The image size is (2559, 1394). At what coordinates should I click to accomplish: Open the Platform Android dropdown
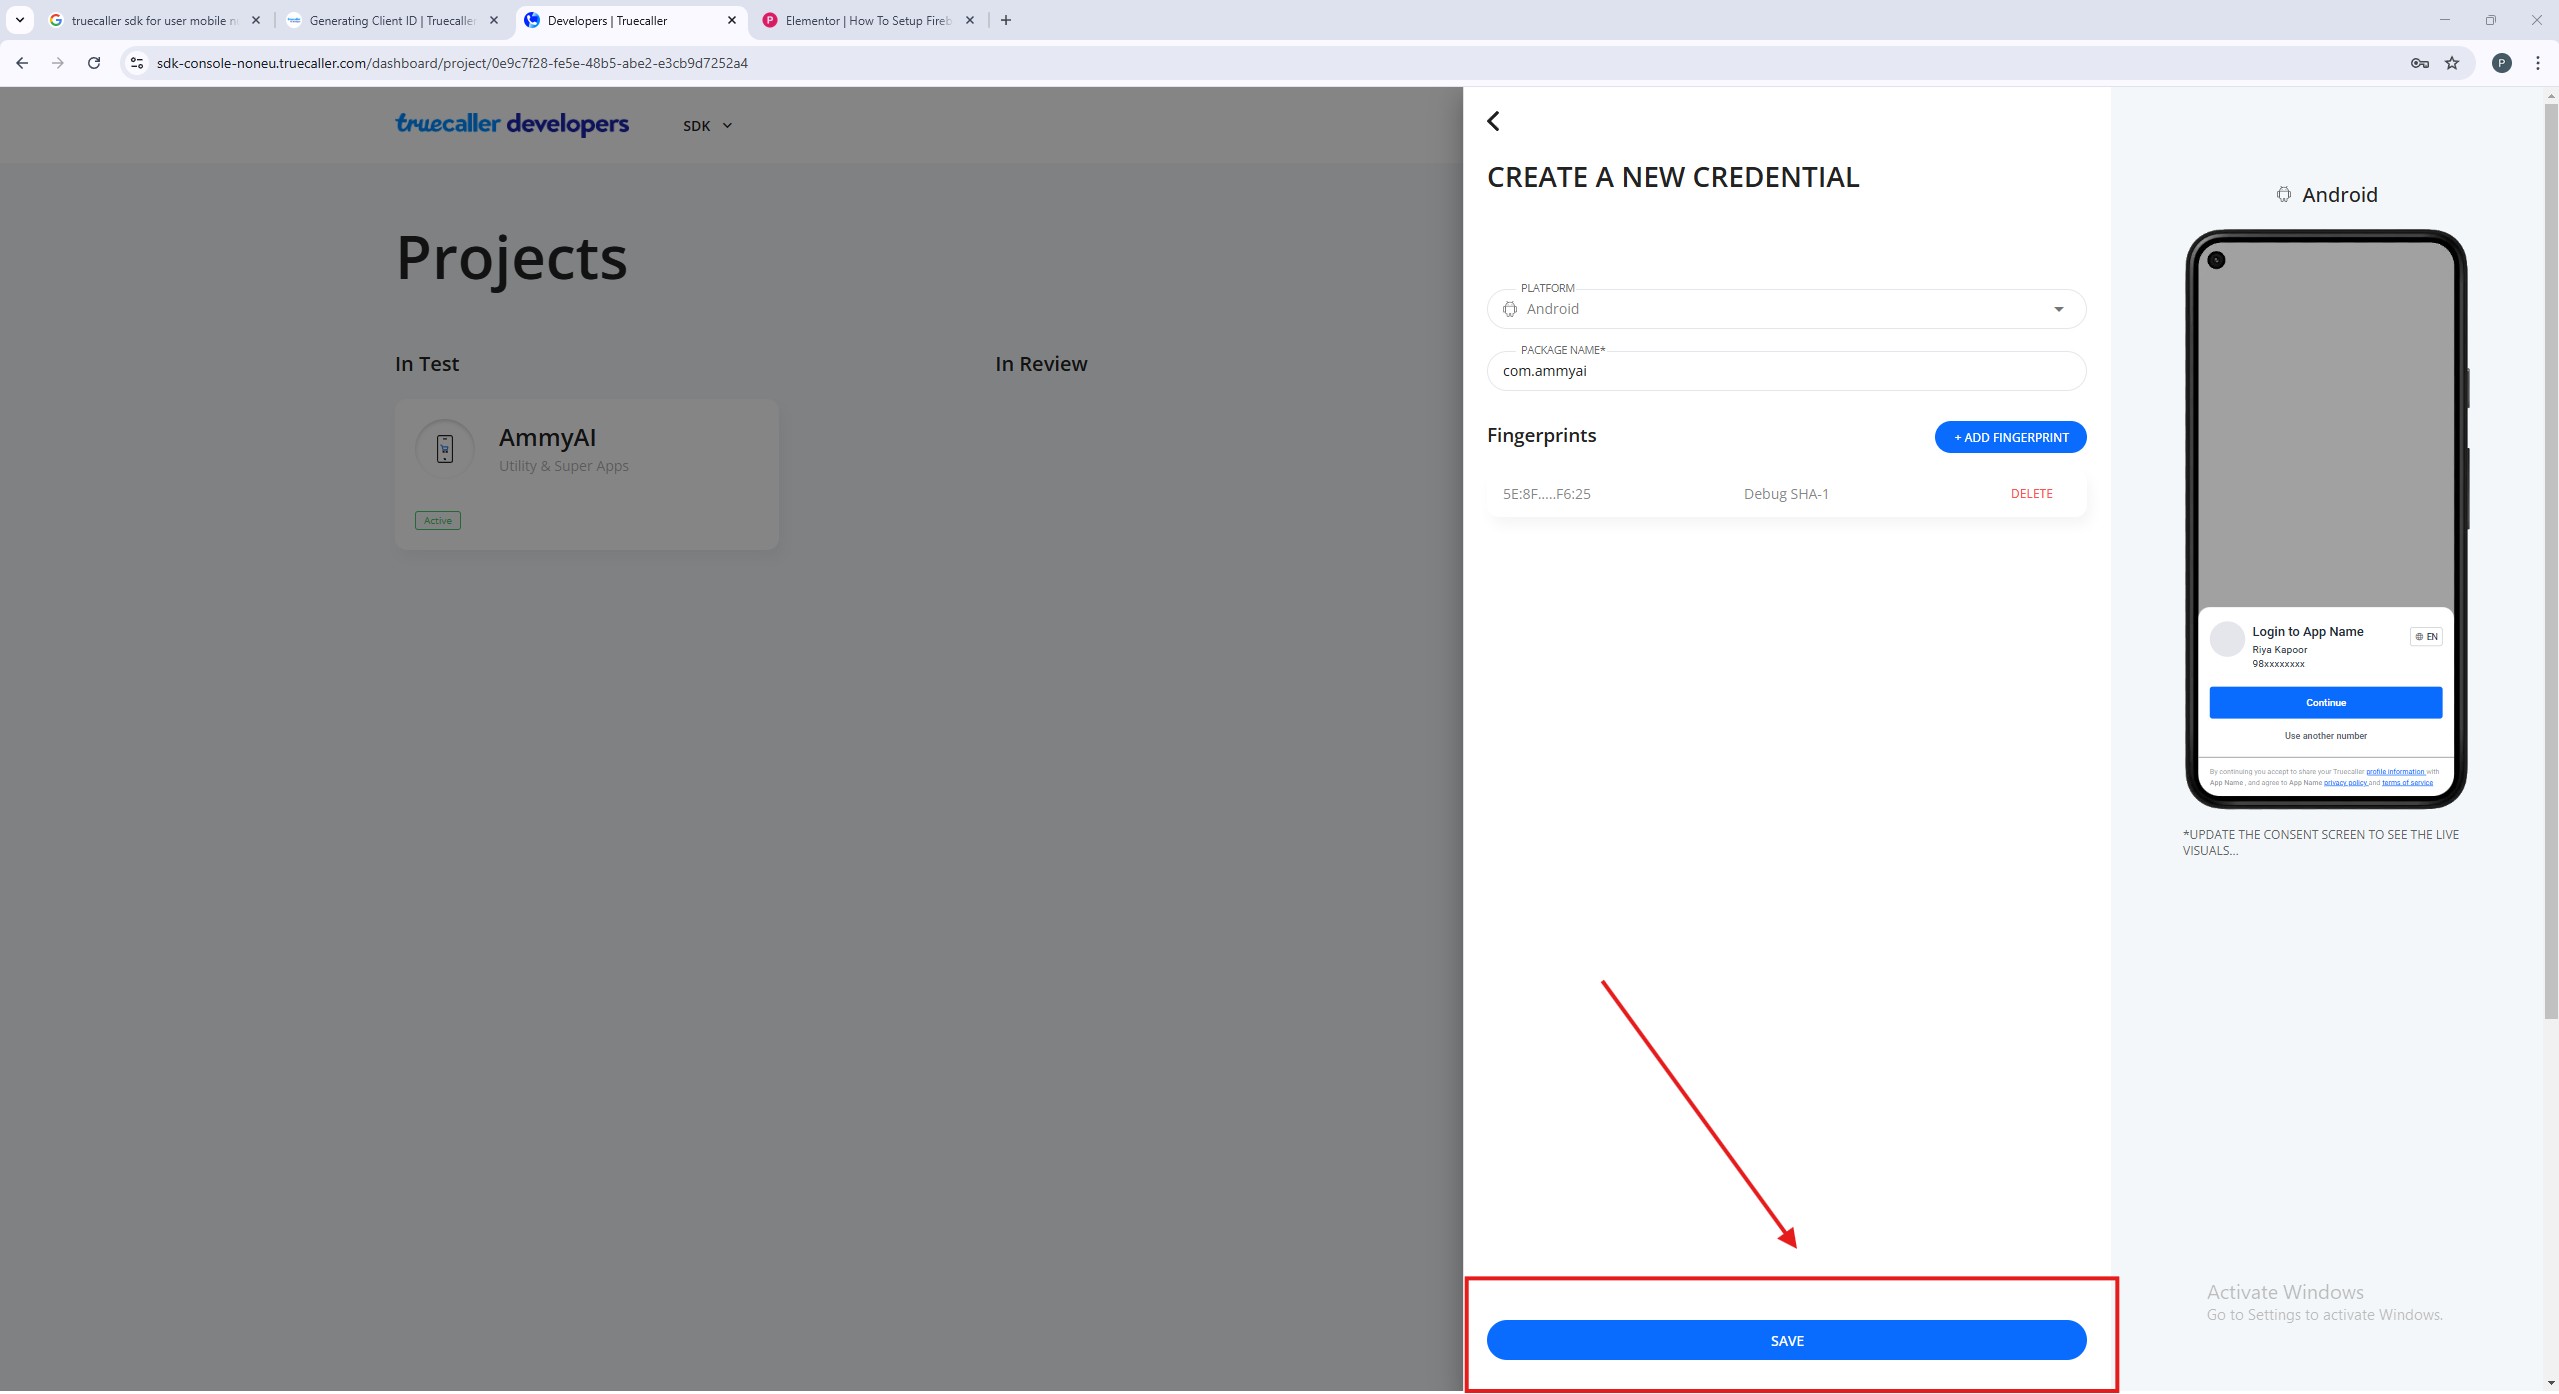tap(1785, 309)
